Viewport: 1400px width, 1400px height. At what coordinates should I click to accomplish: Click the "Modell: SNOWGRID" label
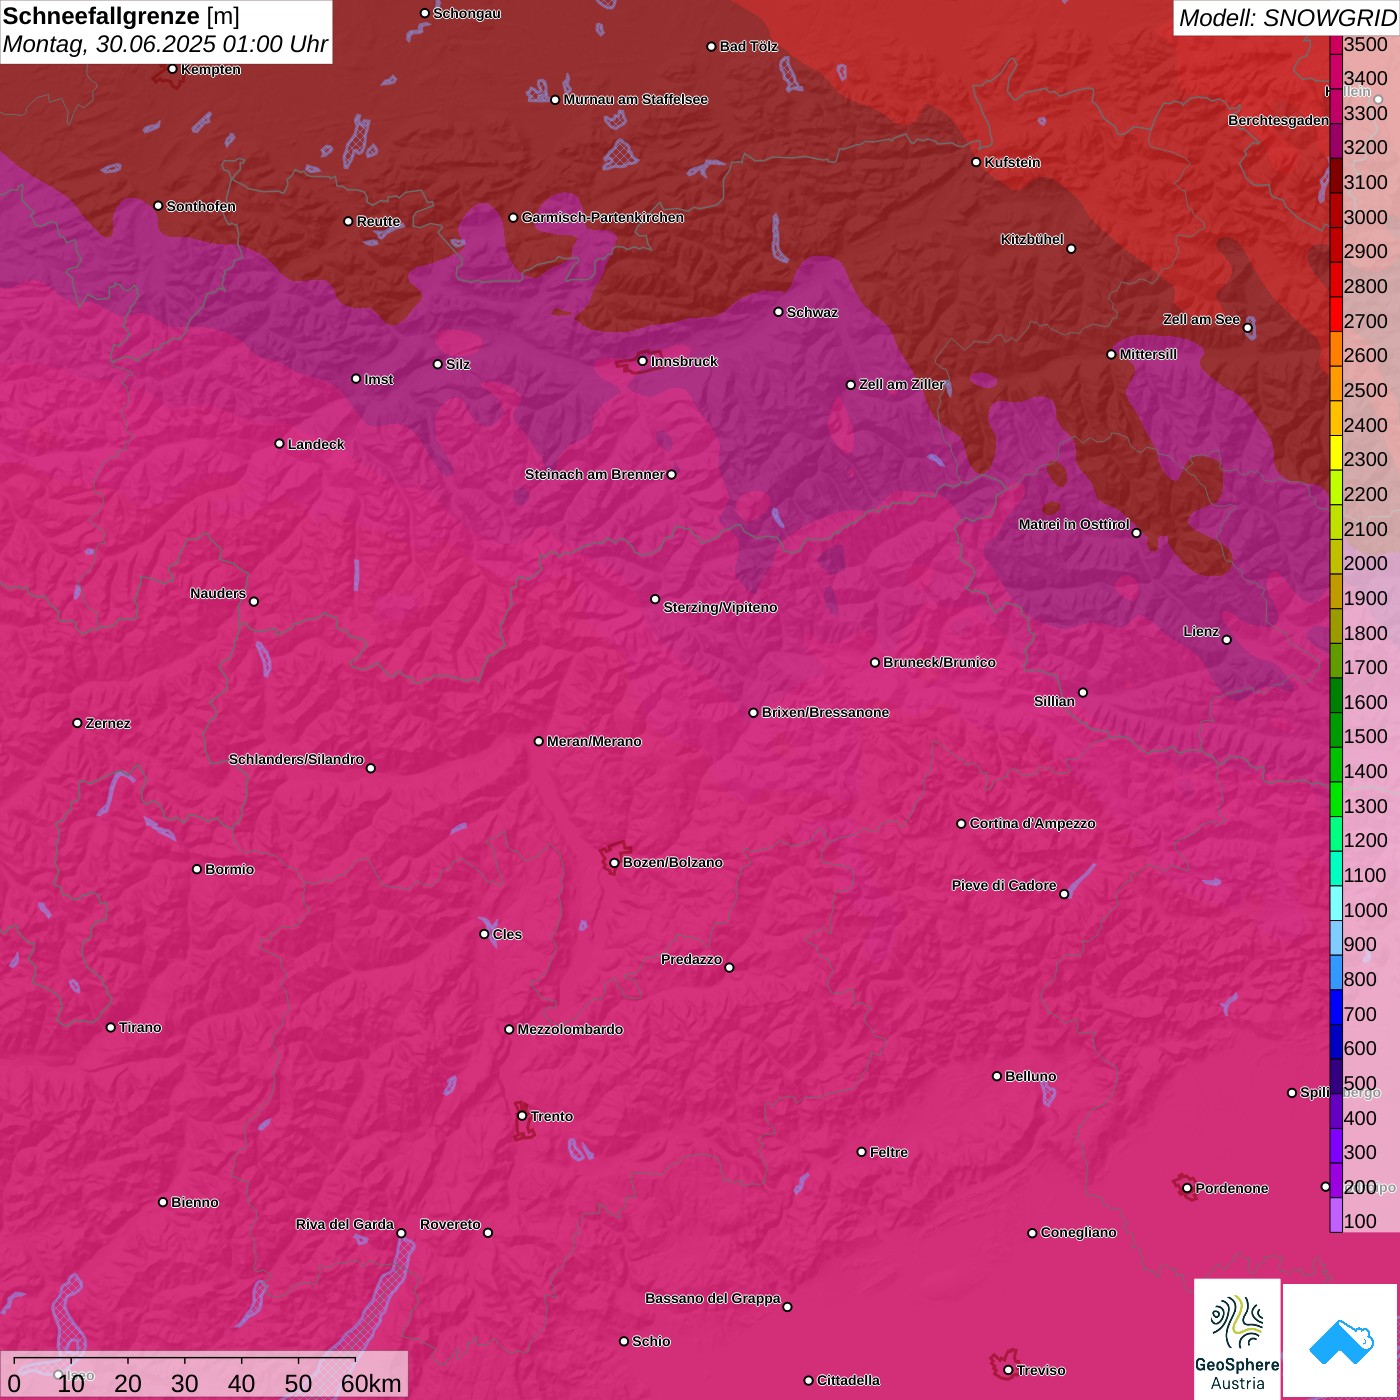1287,17
